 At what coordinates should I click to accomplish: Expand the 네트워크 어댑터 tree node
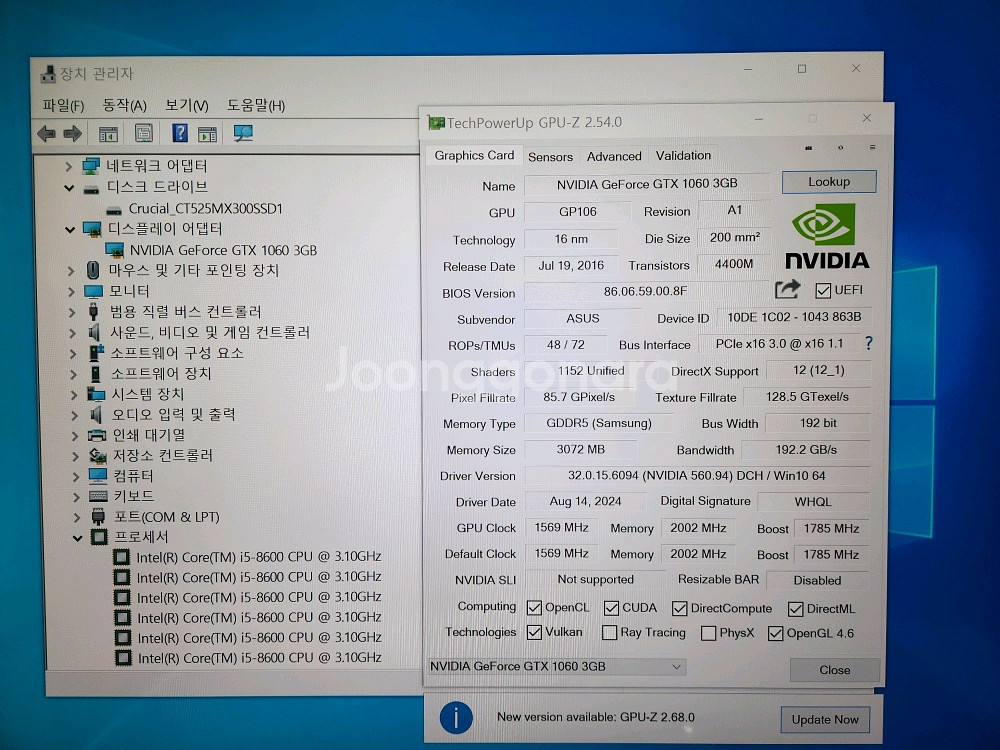coord(69,166)
